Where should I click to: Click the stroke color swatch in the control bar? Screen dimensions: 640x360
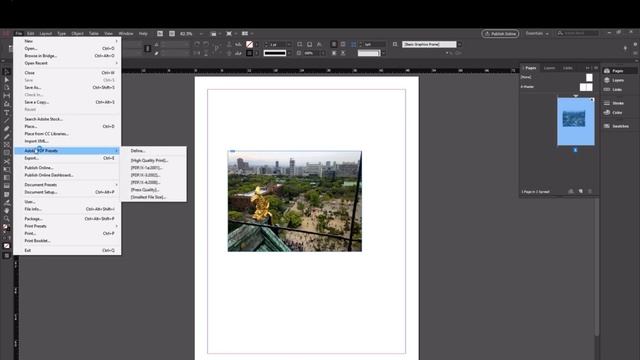[249, 53]
